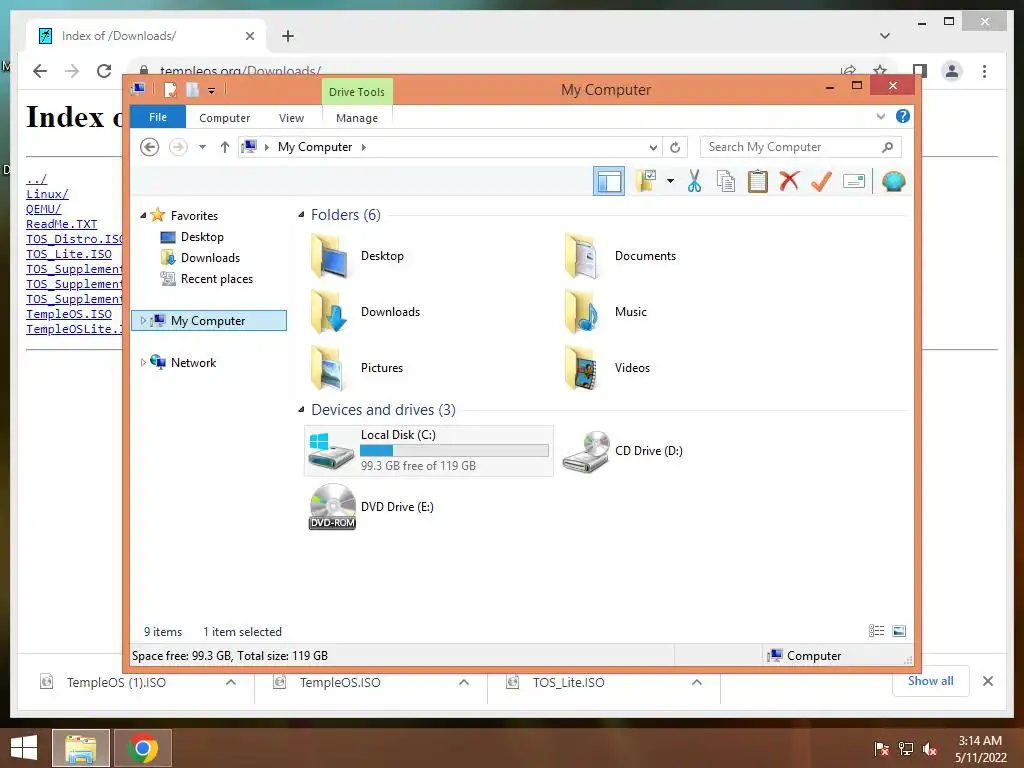Select the Videos folder icon
1024x768 pixels.
tap(607, 368)
